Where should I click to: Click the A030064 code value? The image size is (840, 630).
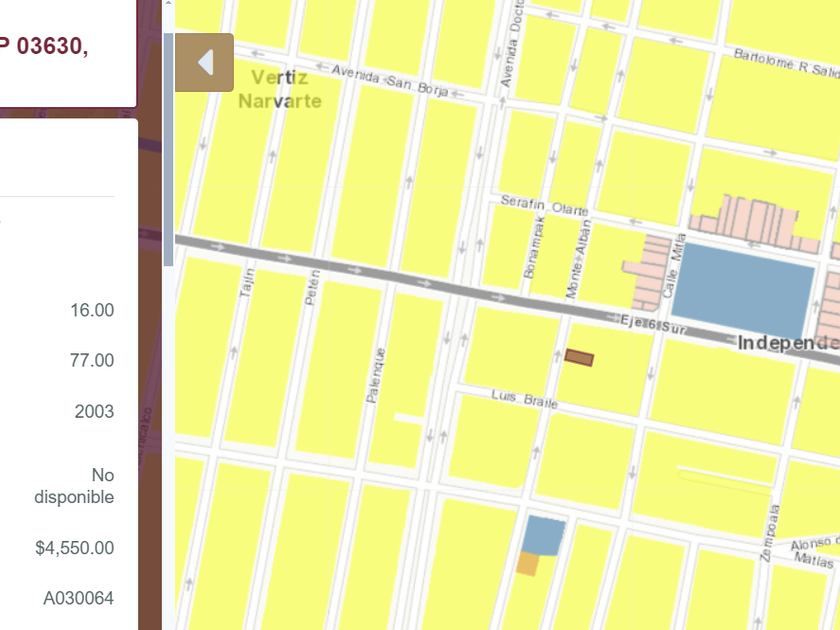coord(79,598)
